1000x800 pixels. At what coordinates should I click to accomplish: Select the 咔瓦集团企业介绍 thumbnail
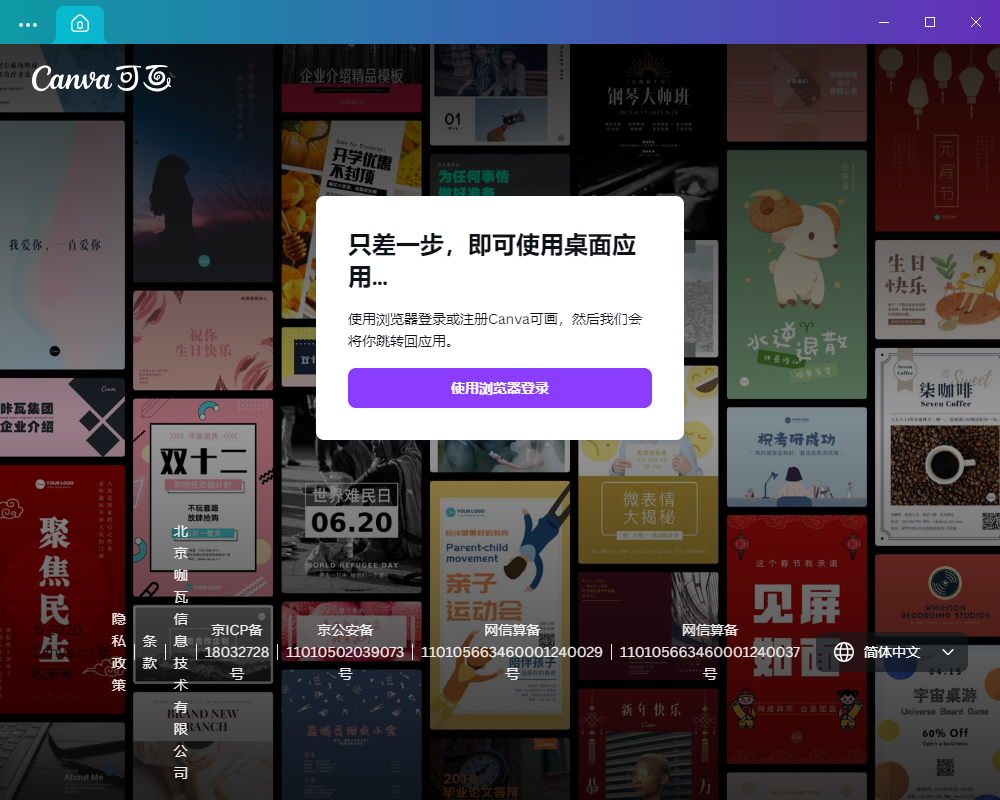(62, 417)
